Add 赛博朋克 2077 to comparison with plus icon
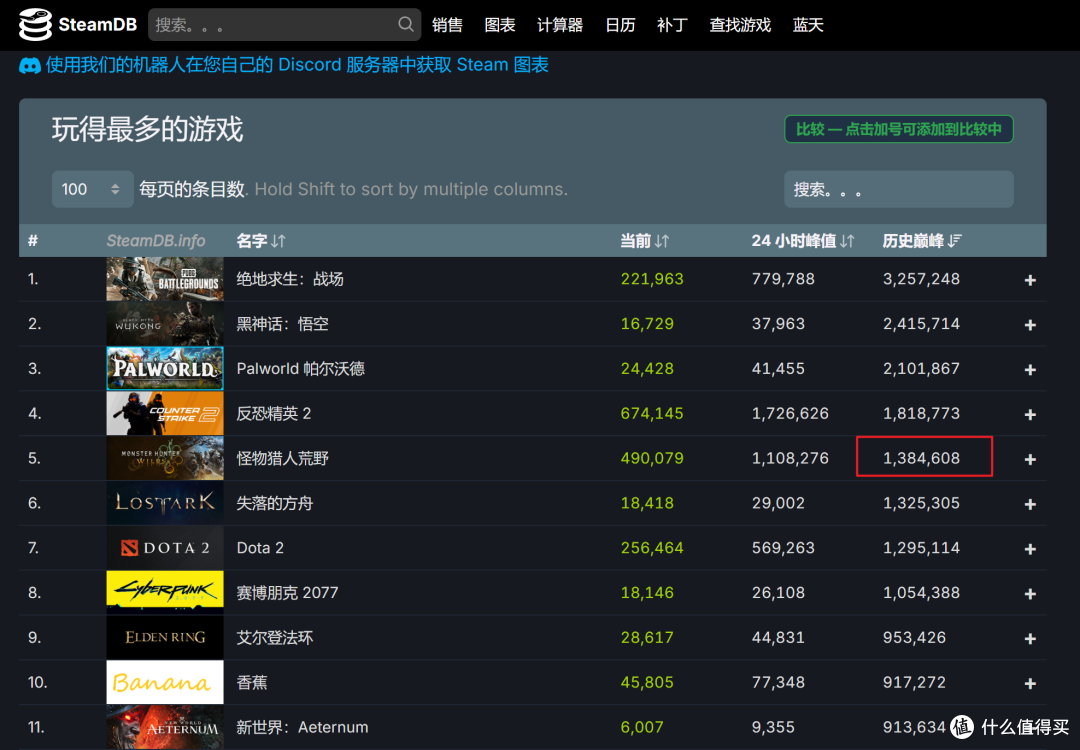The image size is (1080, 750). click(1030, 594)
